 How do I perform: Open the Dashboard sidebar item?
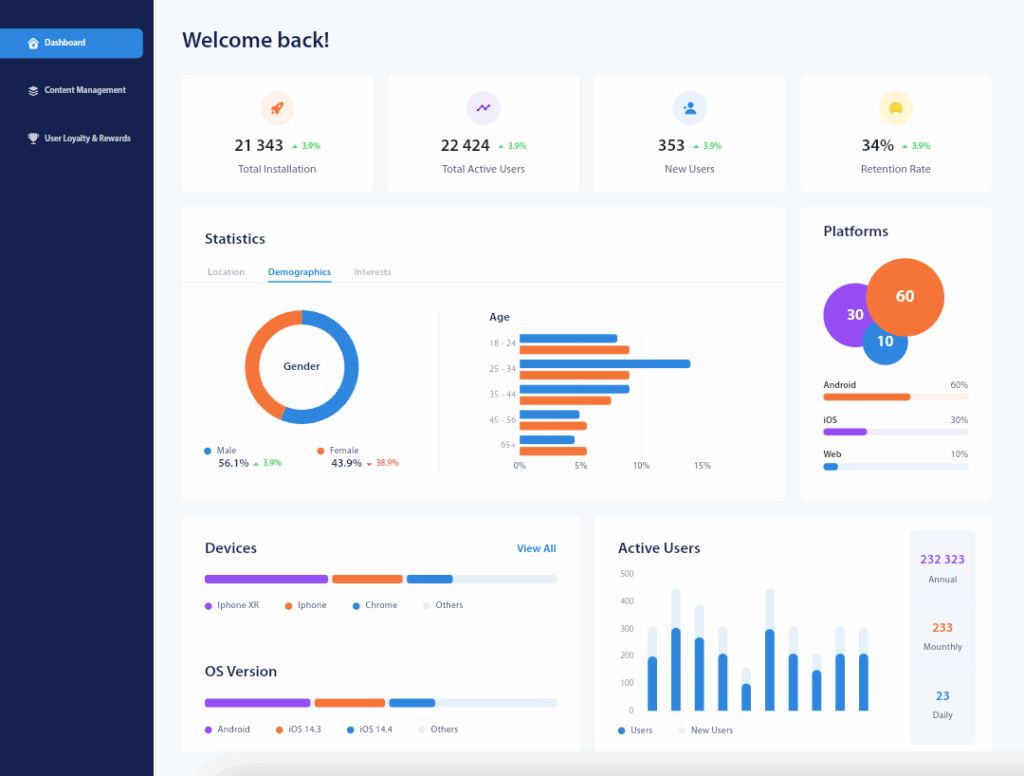click(71, 43)
